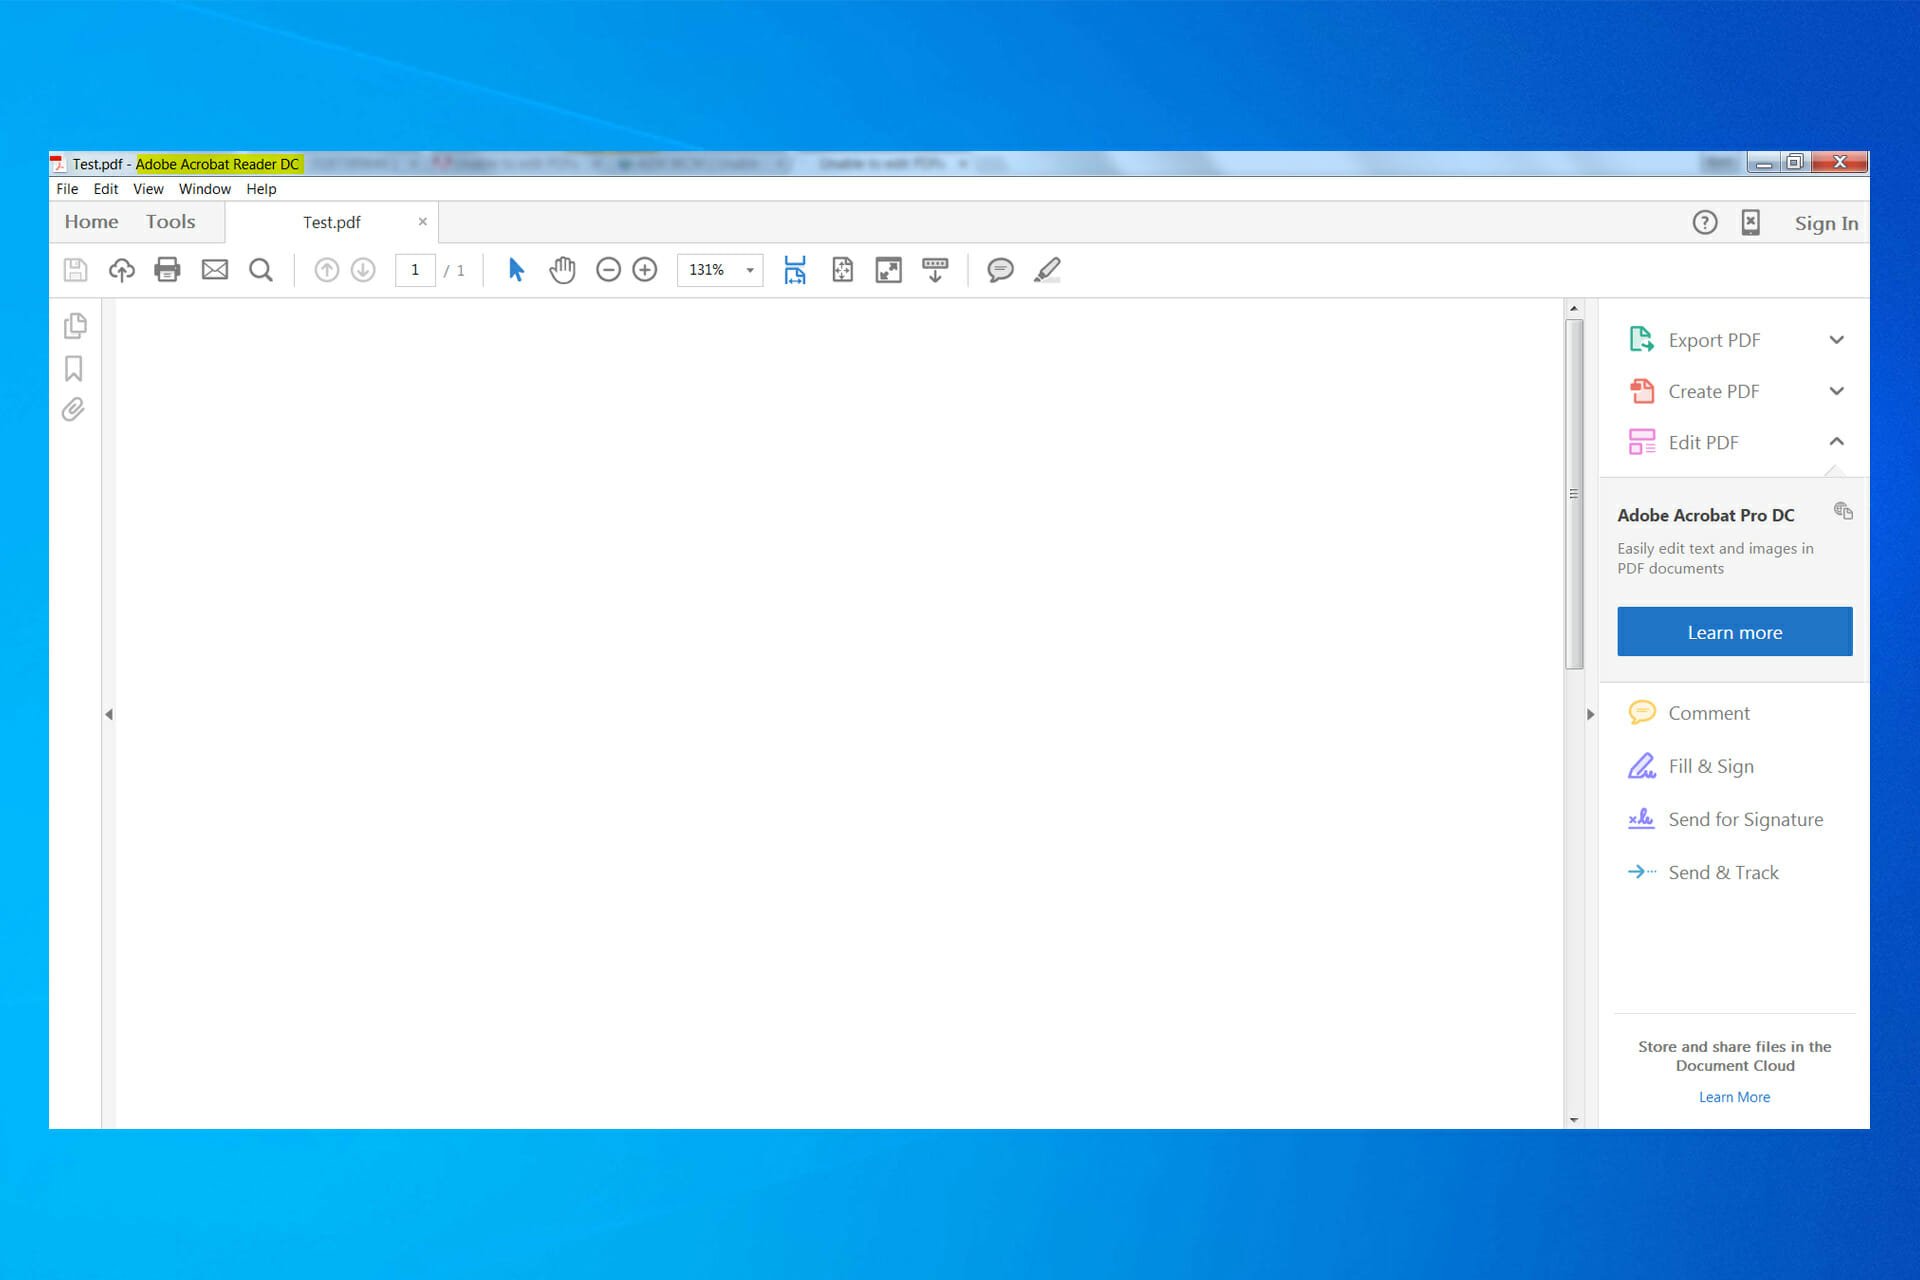Click the Learn more button for Acrobat Pro
This screenshot has width=1920, height=1280.
coord(1734,631)
